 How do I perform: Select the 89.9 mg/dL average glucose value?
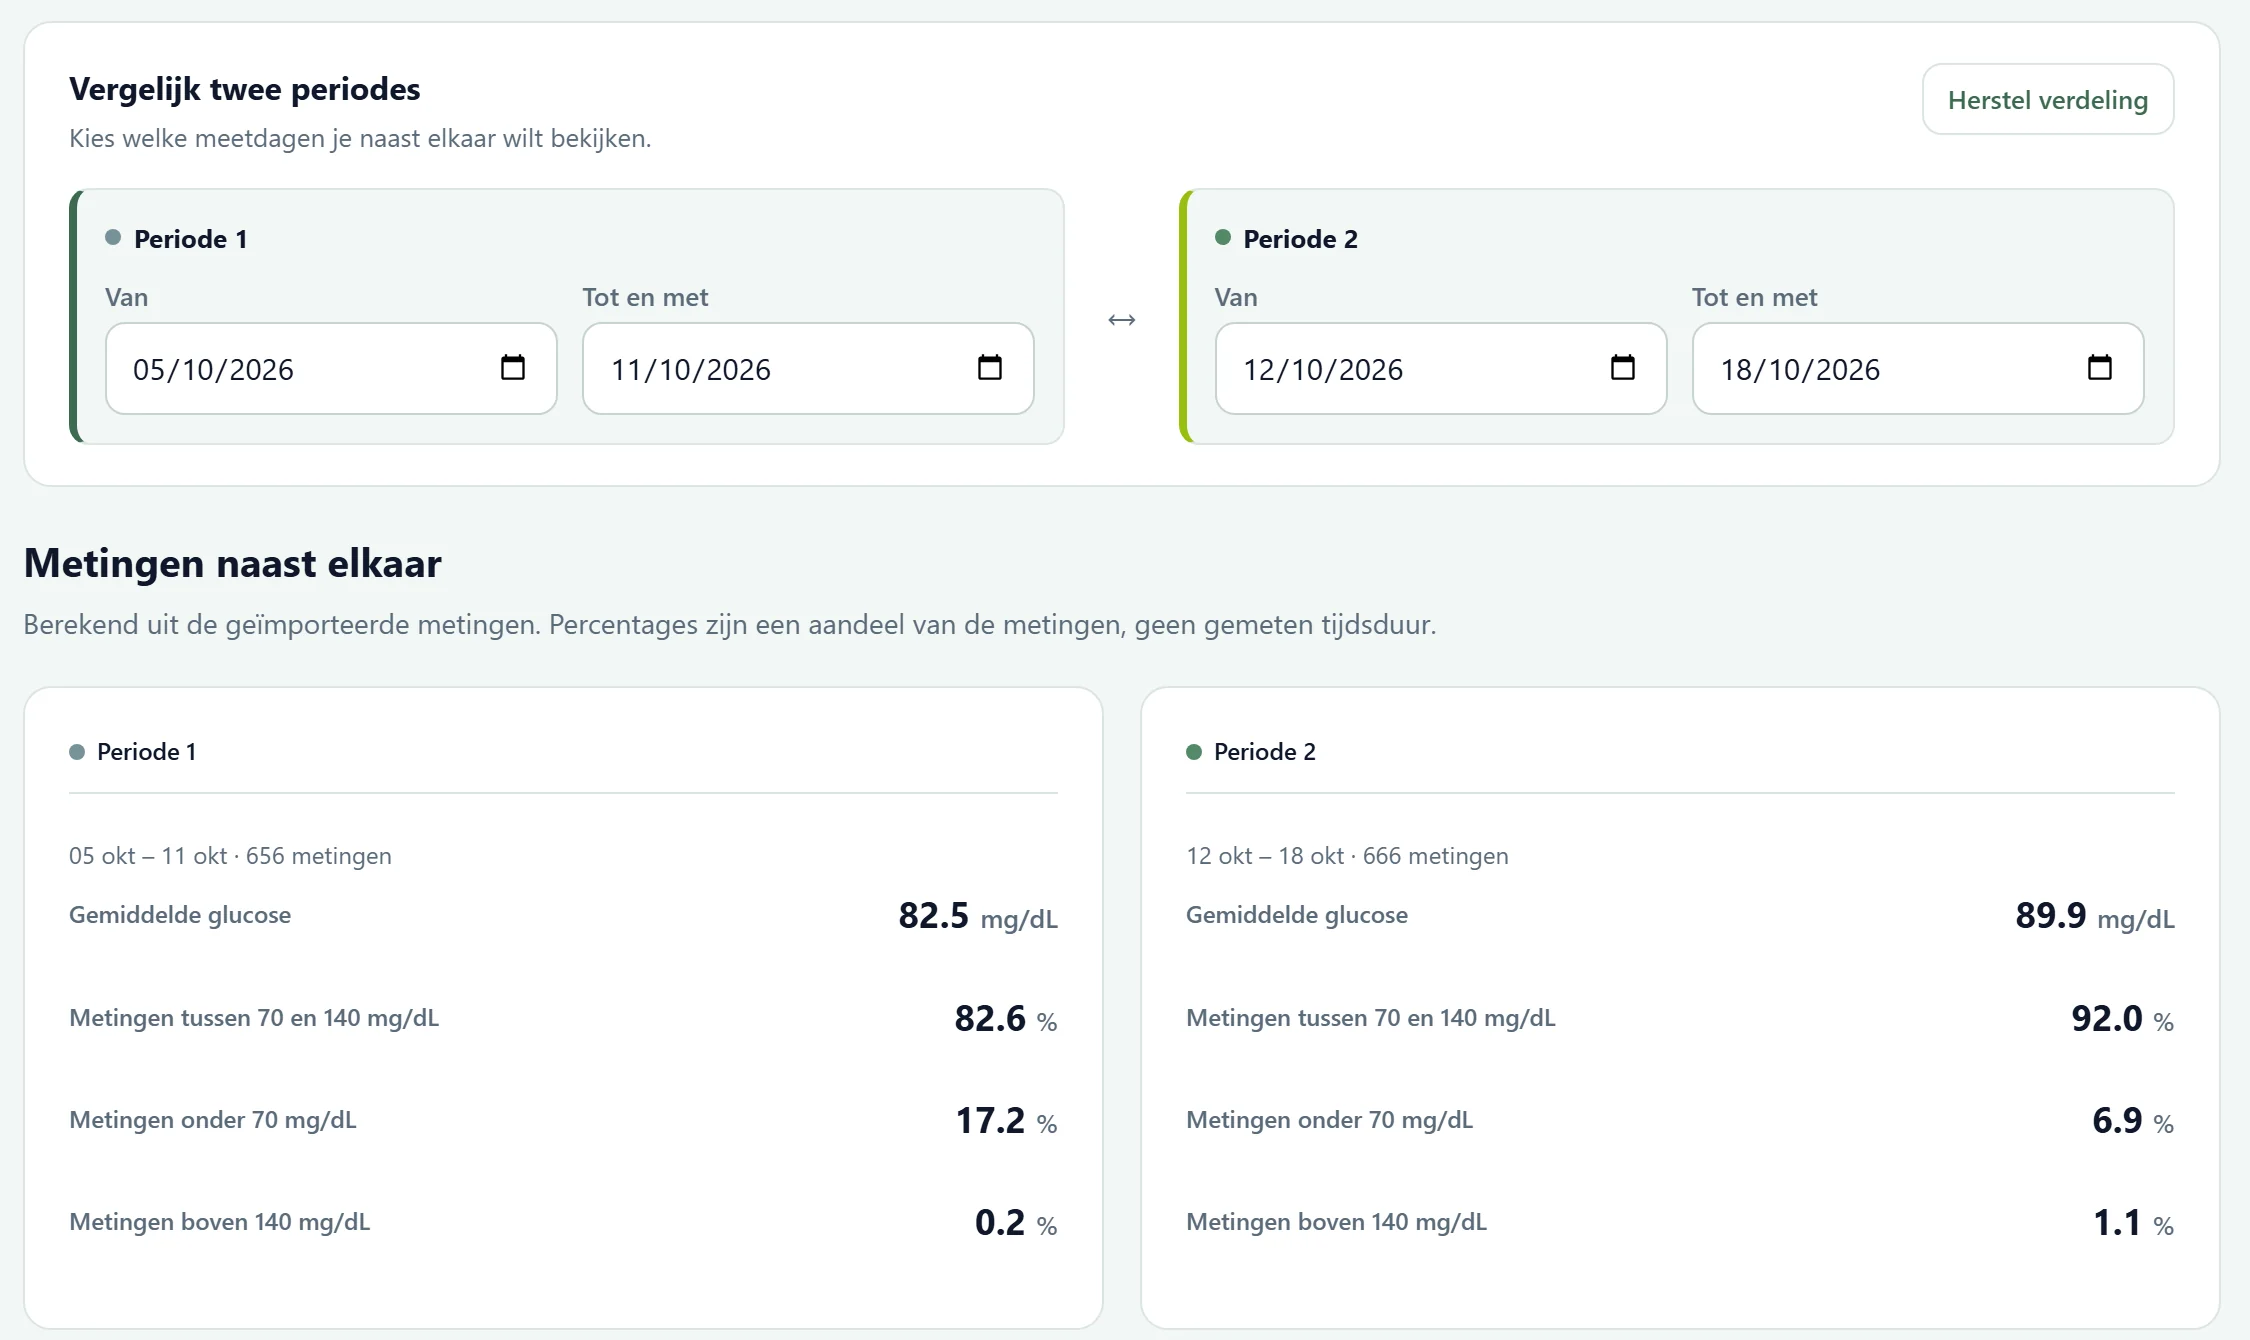point(2095,916)
